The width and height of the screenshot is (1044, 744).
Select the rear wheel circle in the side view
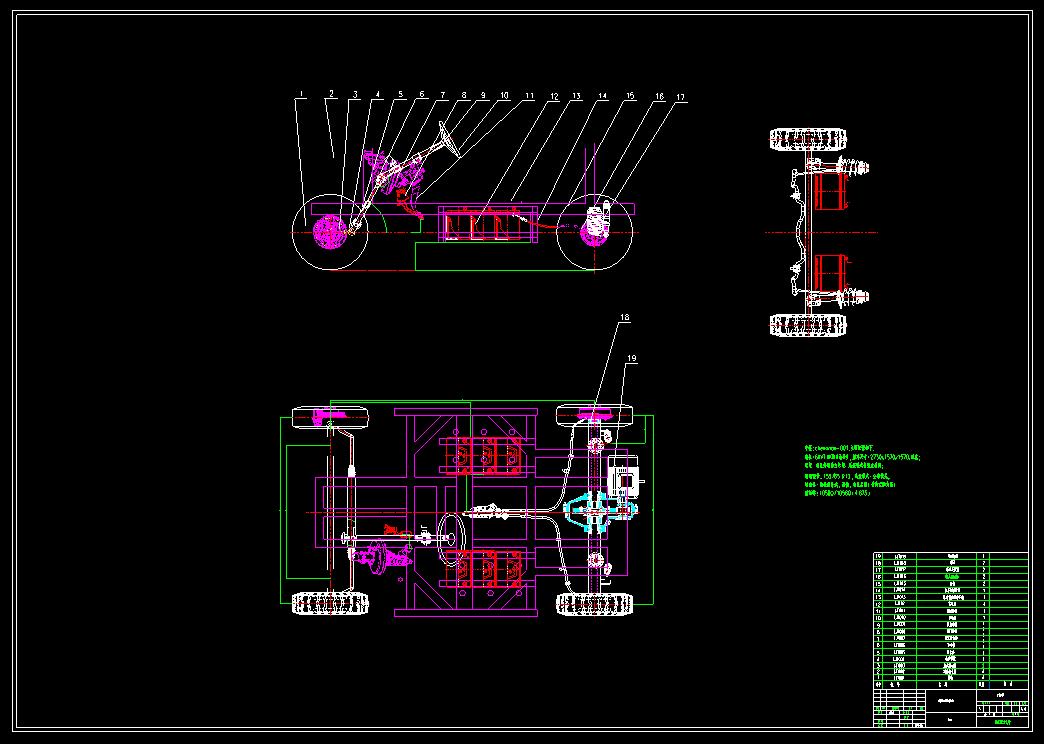click(595, 232)
